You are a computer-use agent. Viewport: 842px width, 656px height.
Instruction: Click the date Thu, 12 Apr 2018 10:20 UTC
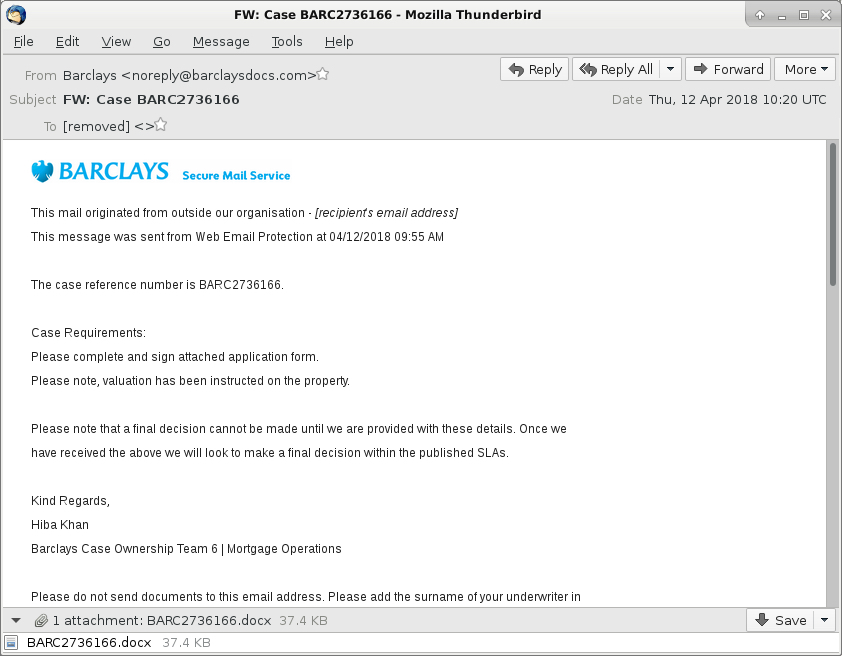(x=737, y=99)
